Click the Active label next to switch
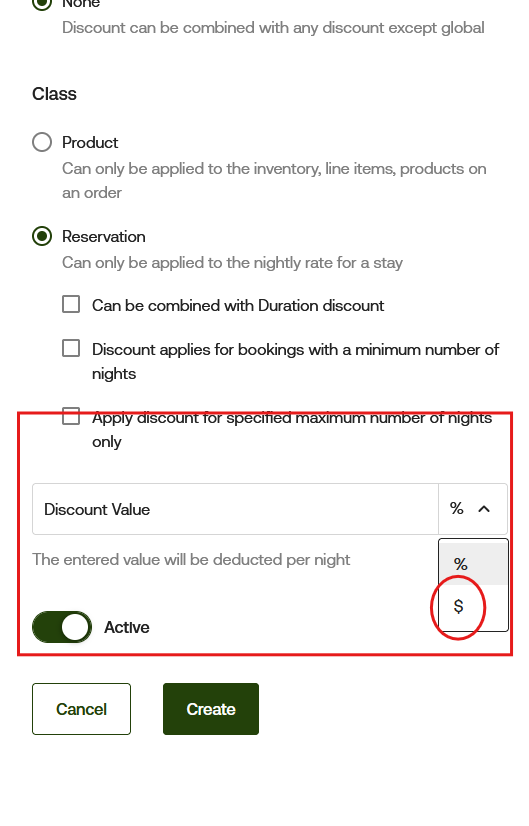 click(126, 627)
